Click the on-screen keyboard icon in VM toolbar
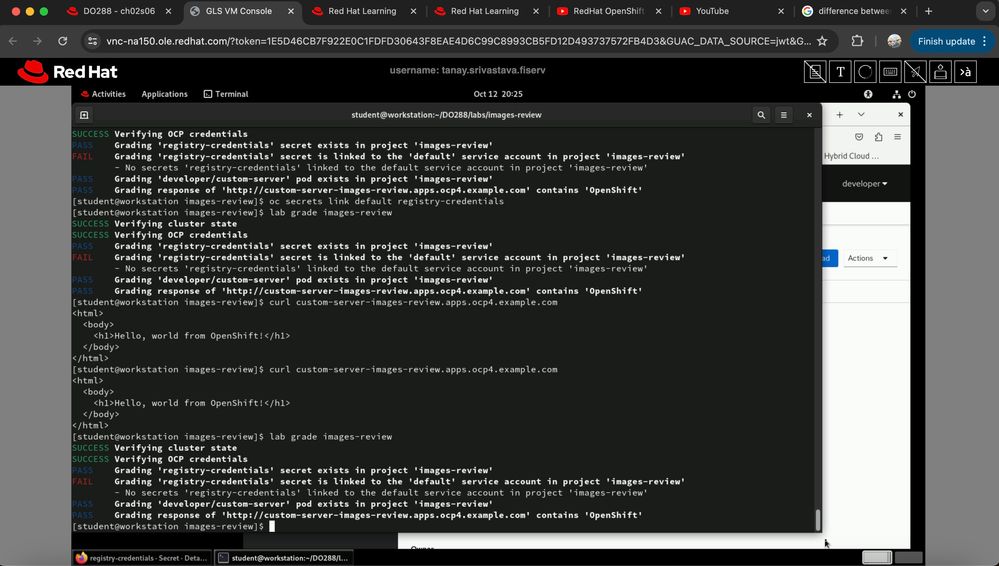Image resolution: width=999 pixels, height=566 pixels. pyautogui.click(x=890, y=72)
